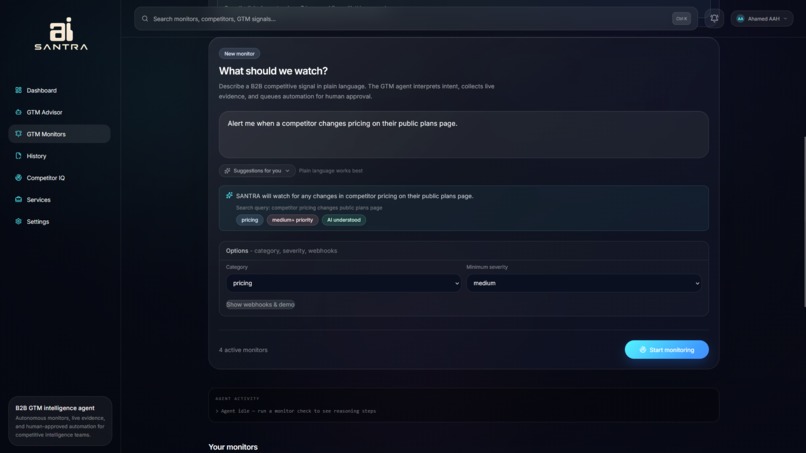Open notifications bell icon
The height and width of the screenshot is (453, 806).
[x=714, y=19]
